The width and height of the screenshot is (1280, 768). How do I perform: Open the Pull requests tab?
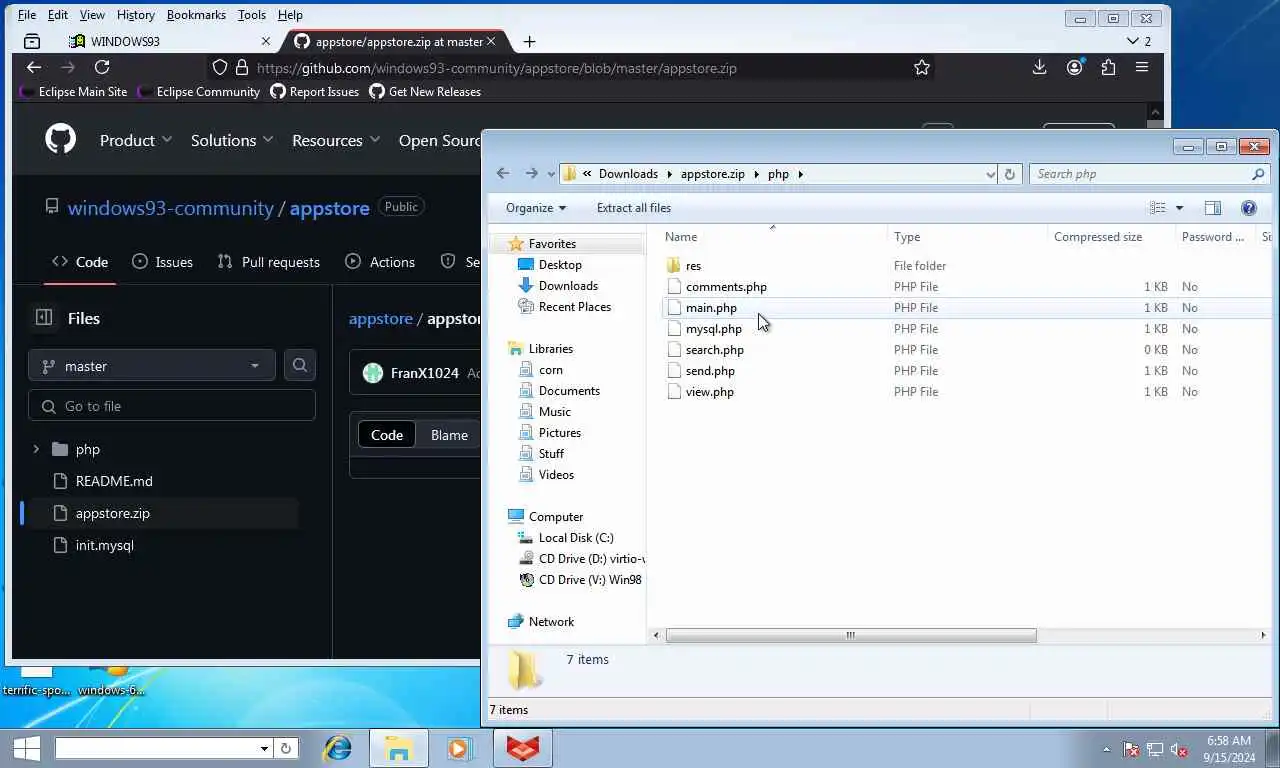(269, 262)
